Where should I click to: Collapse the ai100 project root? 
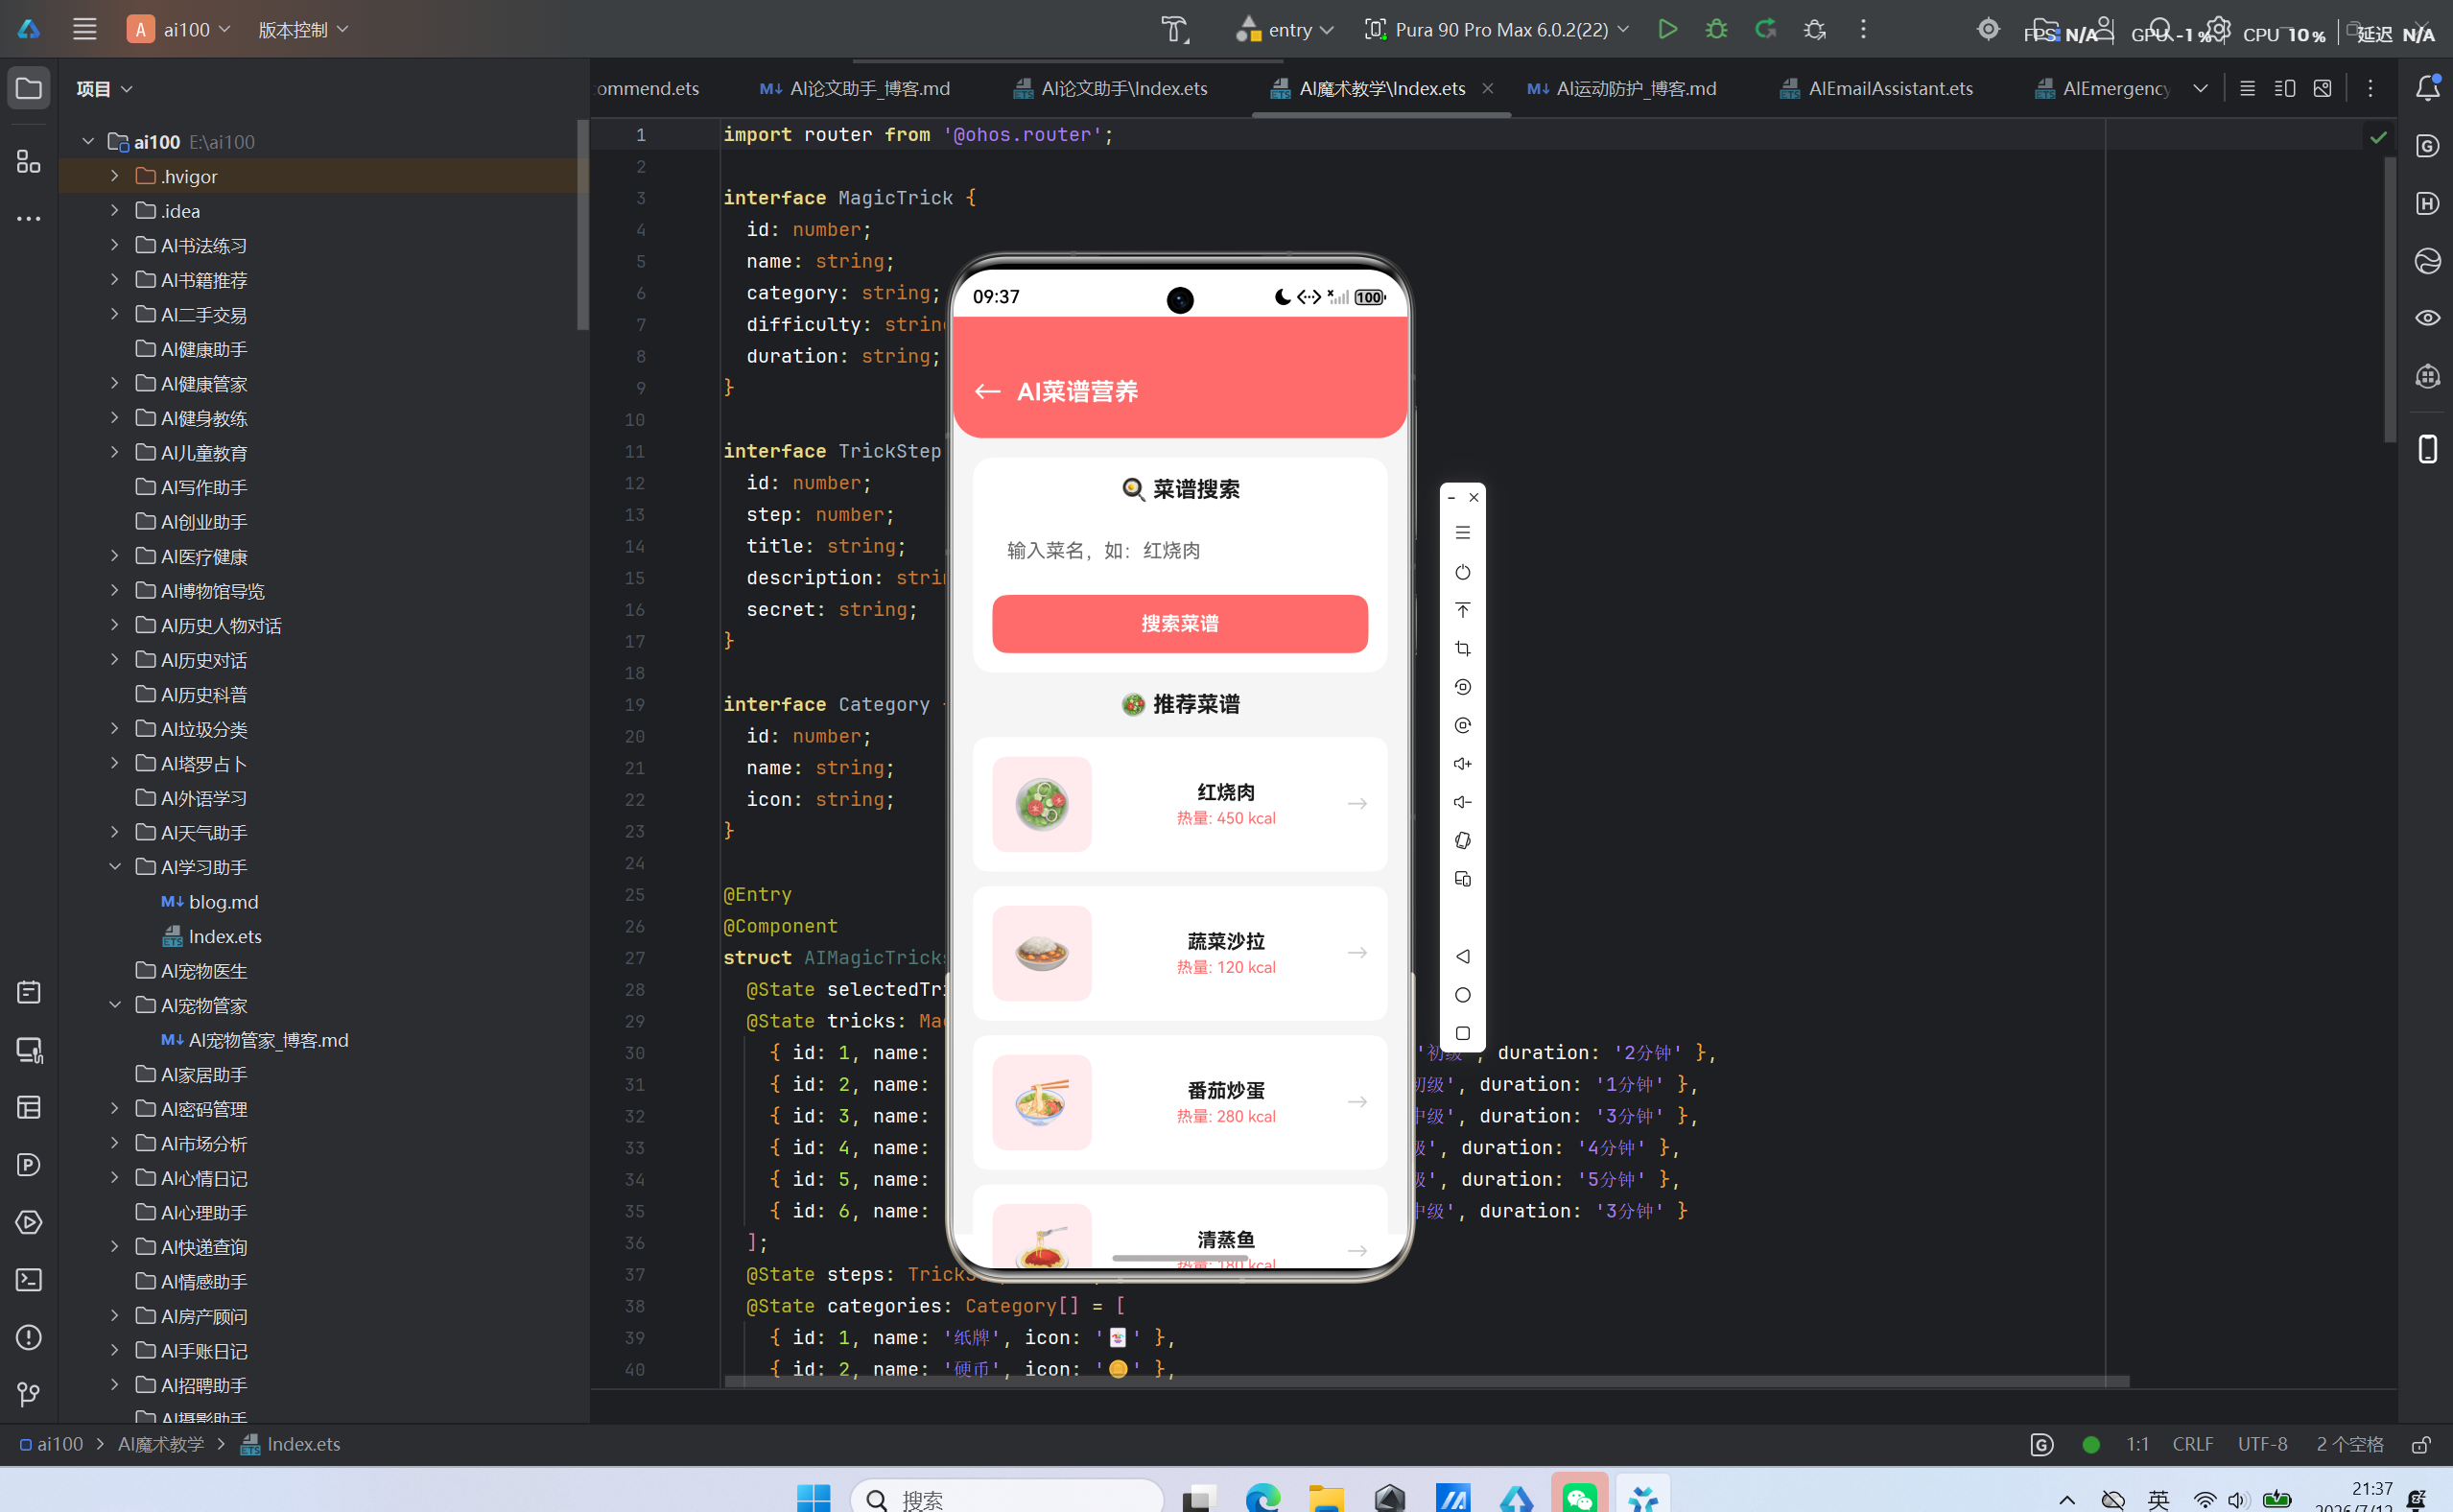click(88, 141)
